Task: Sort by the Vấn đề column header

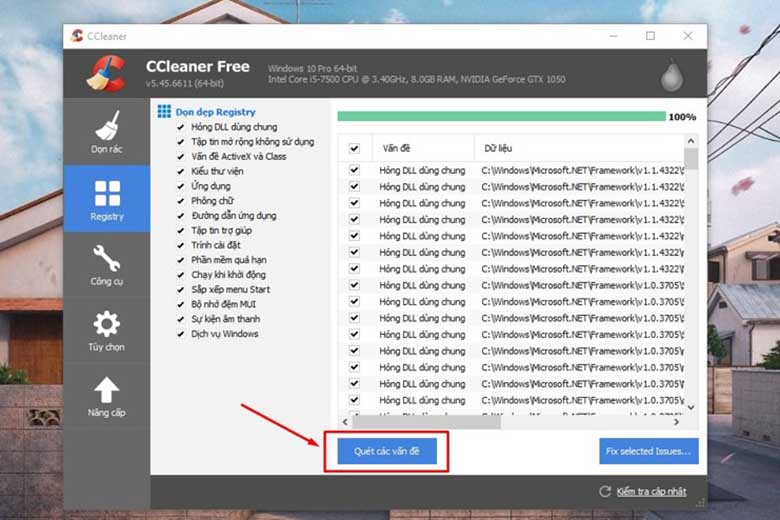Action: [x=397, y=148]
